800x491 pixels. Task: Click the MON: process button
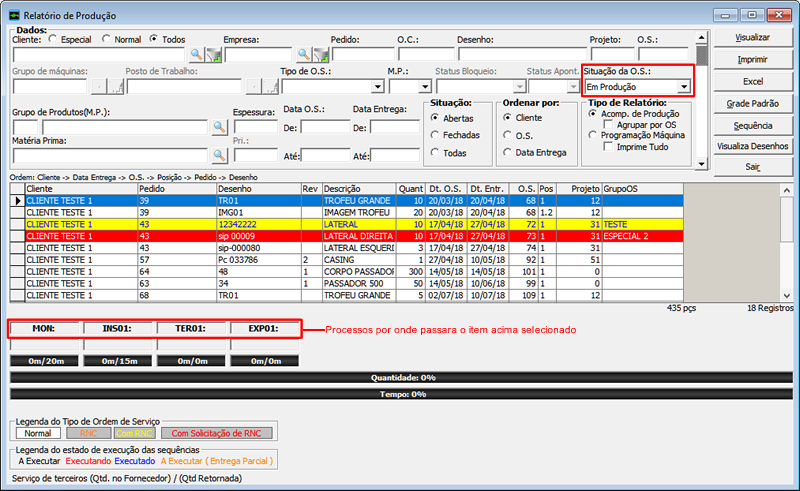click(44, 328)
